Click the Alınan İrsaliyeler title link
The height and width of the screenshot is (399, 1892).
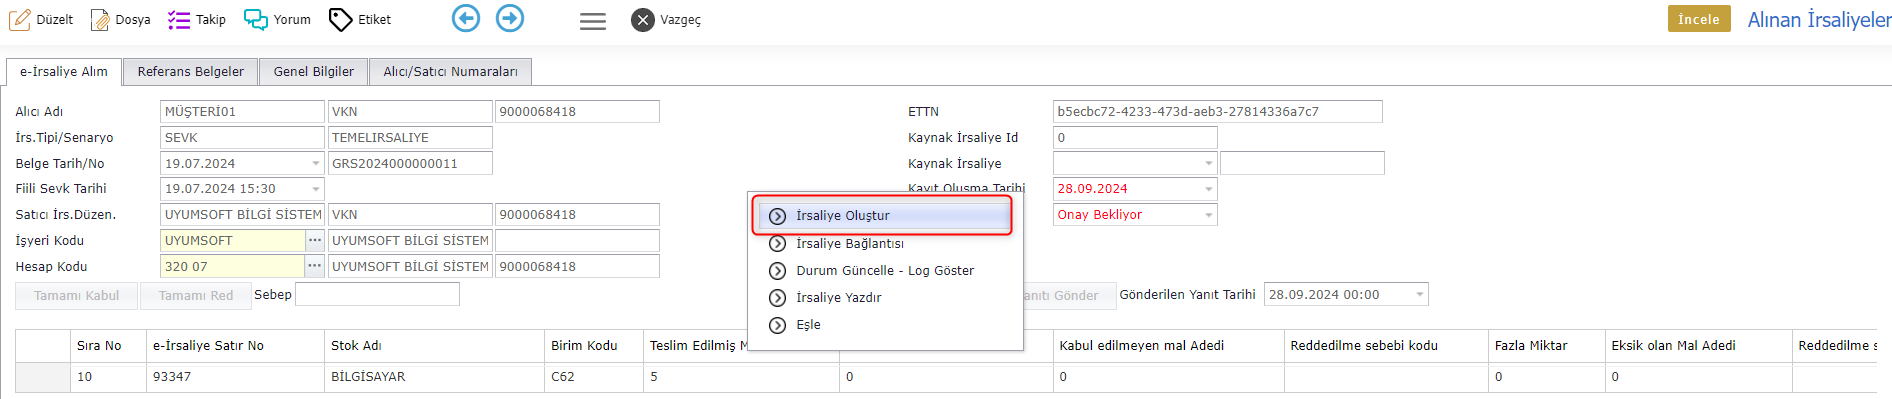pos(1819,19)
